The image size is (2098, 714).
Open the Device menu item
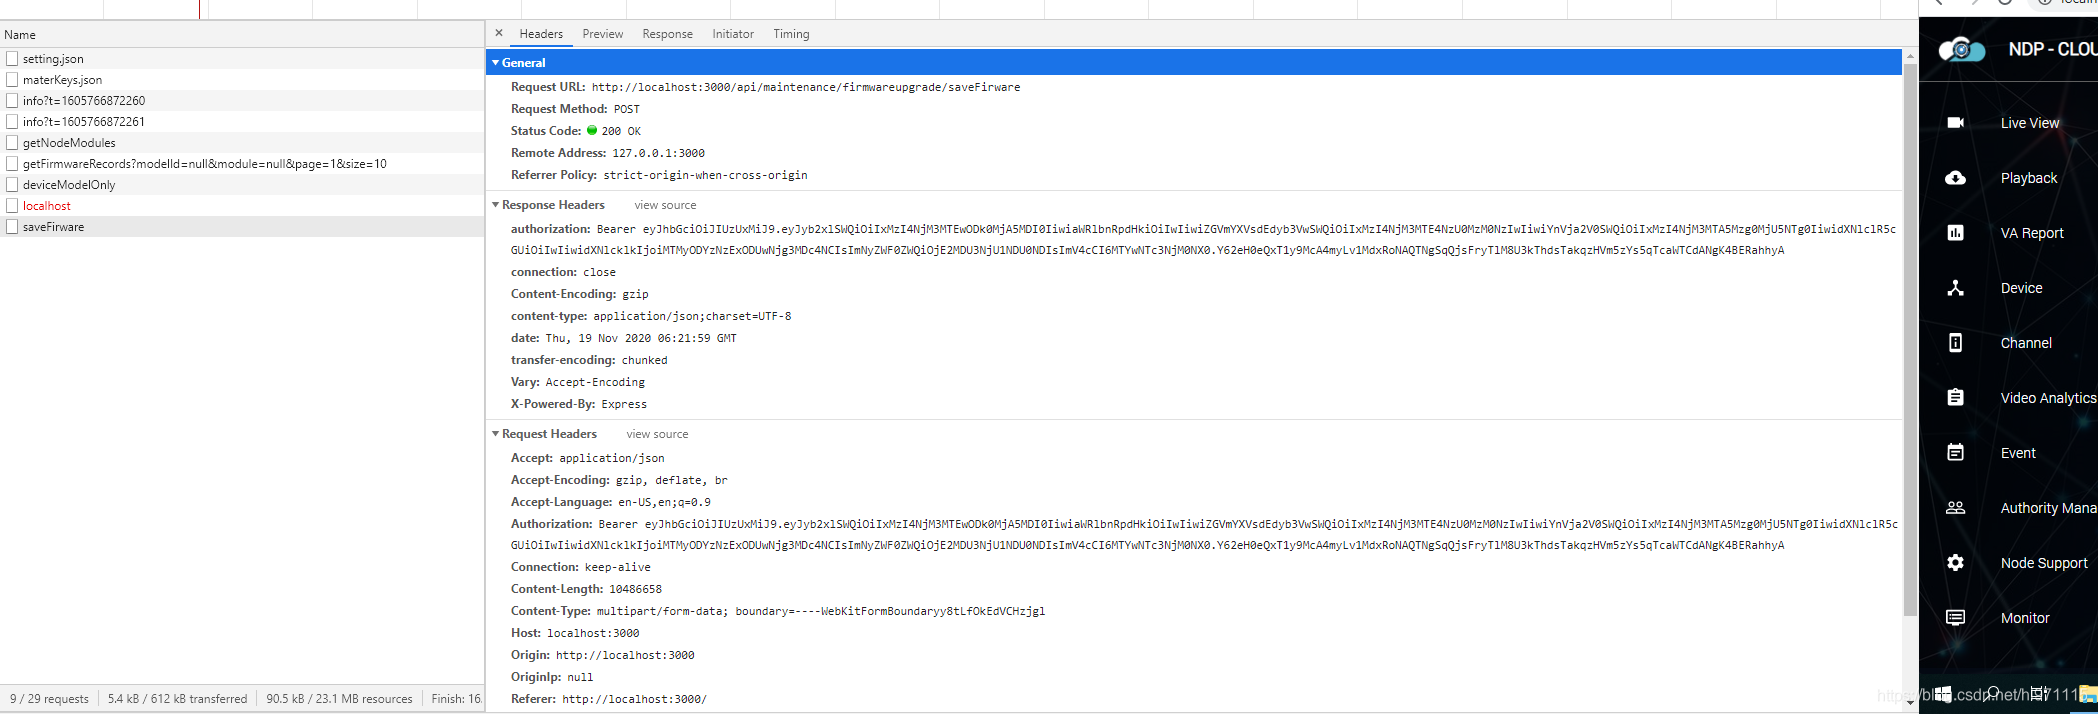coord(2021,288)
